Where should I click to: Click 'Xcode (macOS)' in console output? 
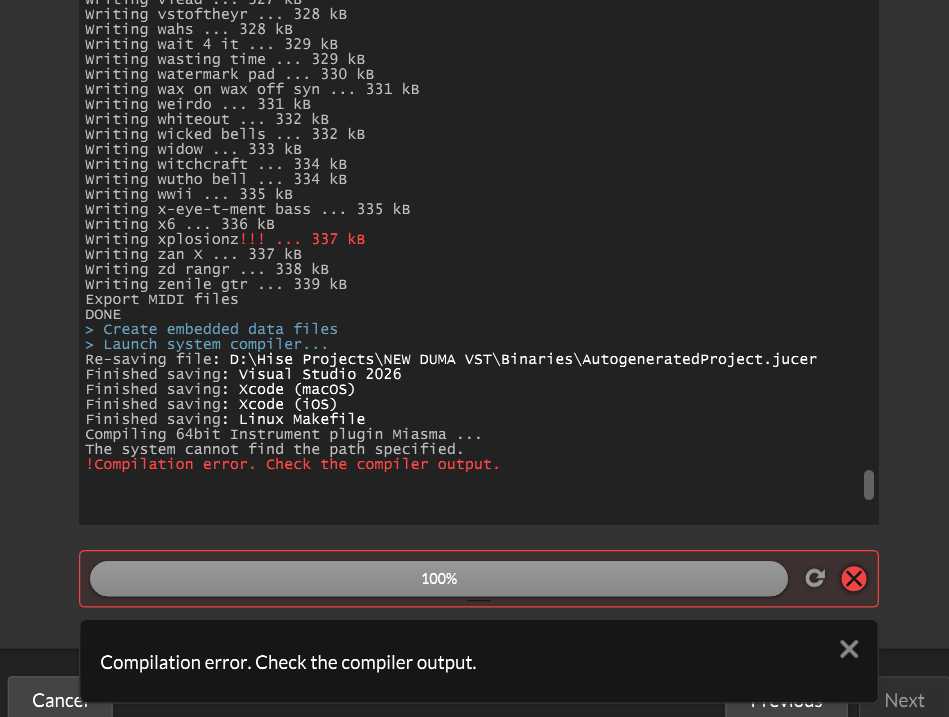click(296, 389)
